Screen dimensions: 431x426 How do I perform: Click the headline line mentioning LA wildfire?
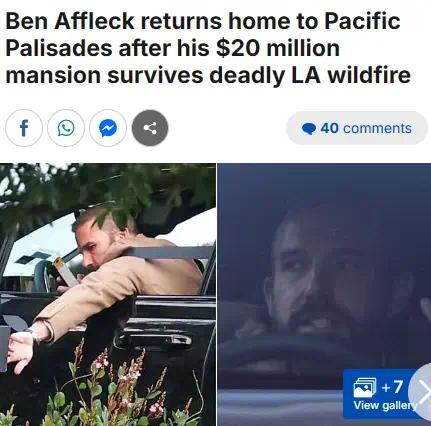point(208,75)
